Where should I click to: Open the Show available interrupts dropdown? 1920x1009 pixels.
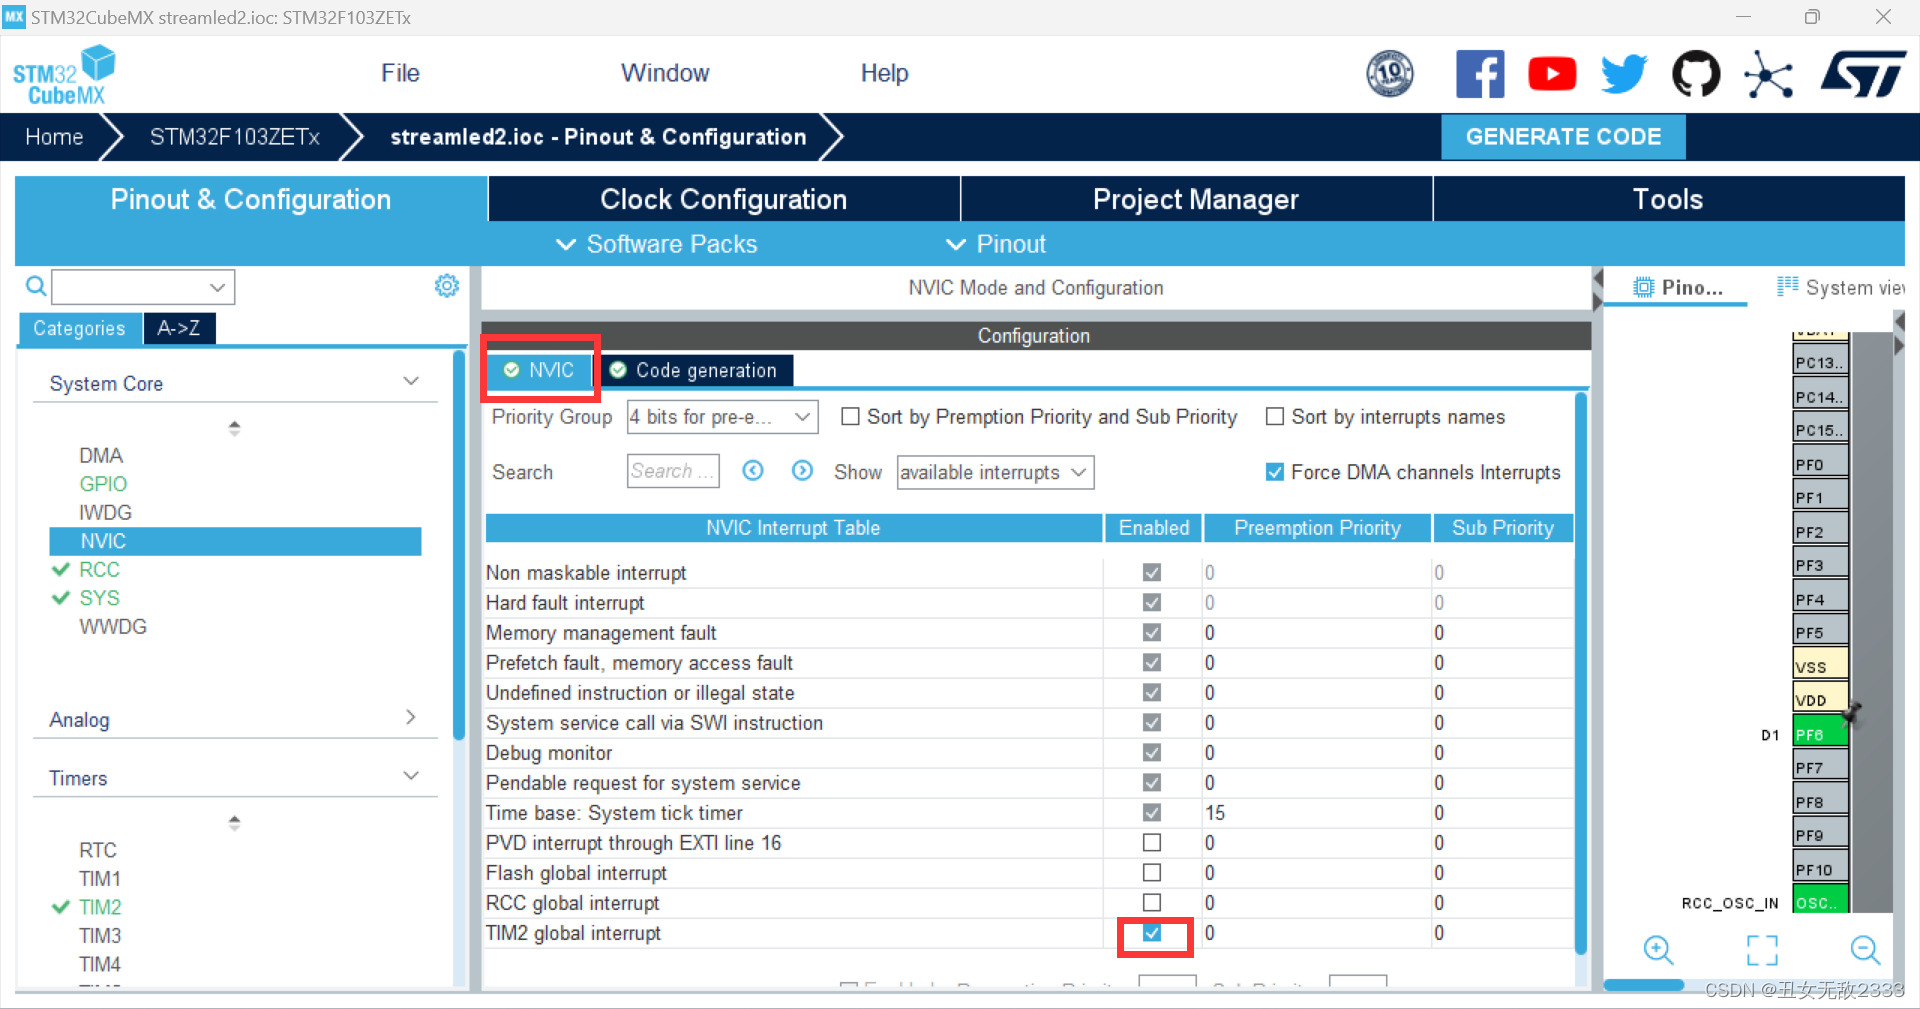[x=995, y=472]
